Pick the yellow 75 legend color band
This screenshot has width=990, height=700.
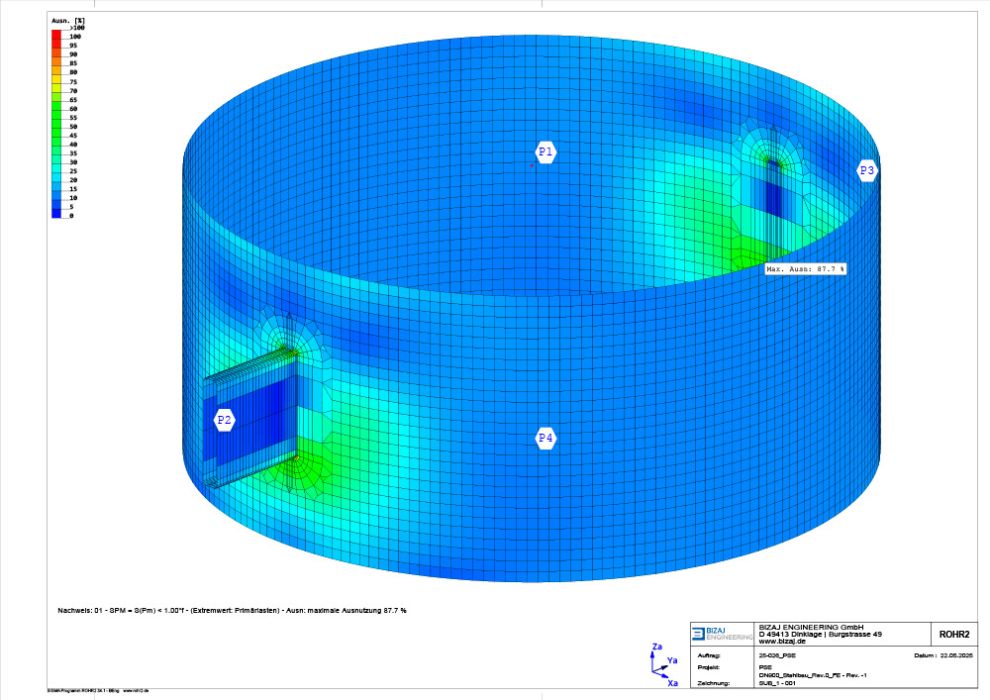click(x=58, y=82)
